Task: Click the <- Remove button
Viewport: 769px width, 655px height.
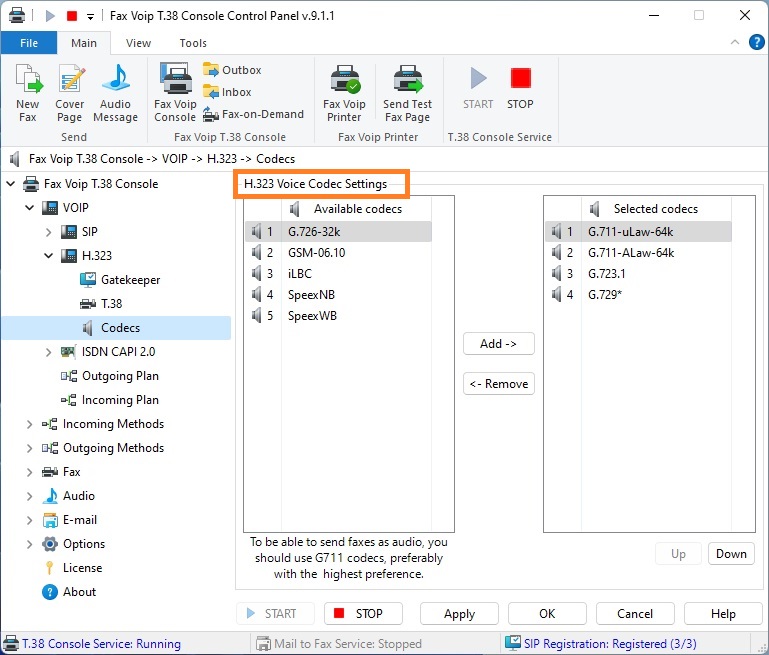Action: (499, 384)
